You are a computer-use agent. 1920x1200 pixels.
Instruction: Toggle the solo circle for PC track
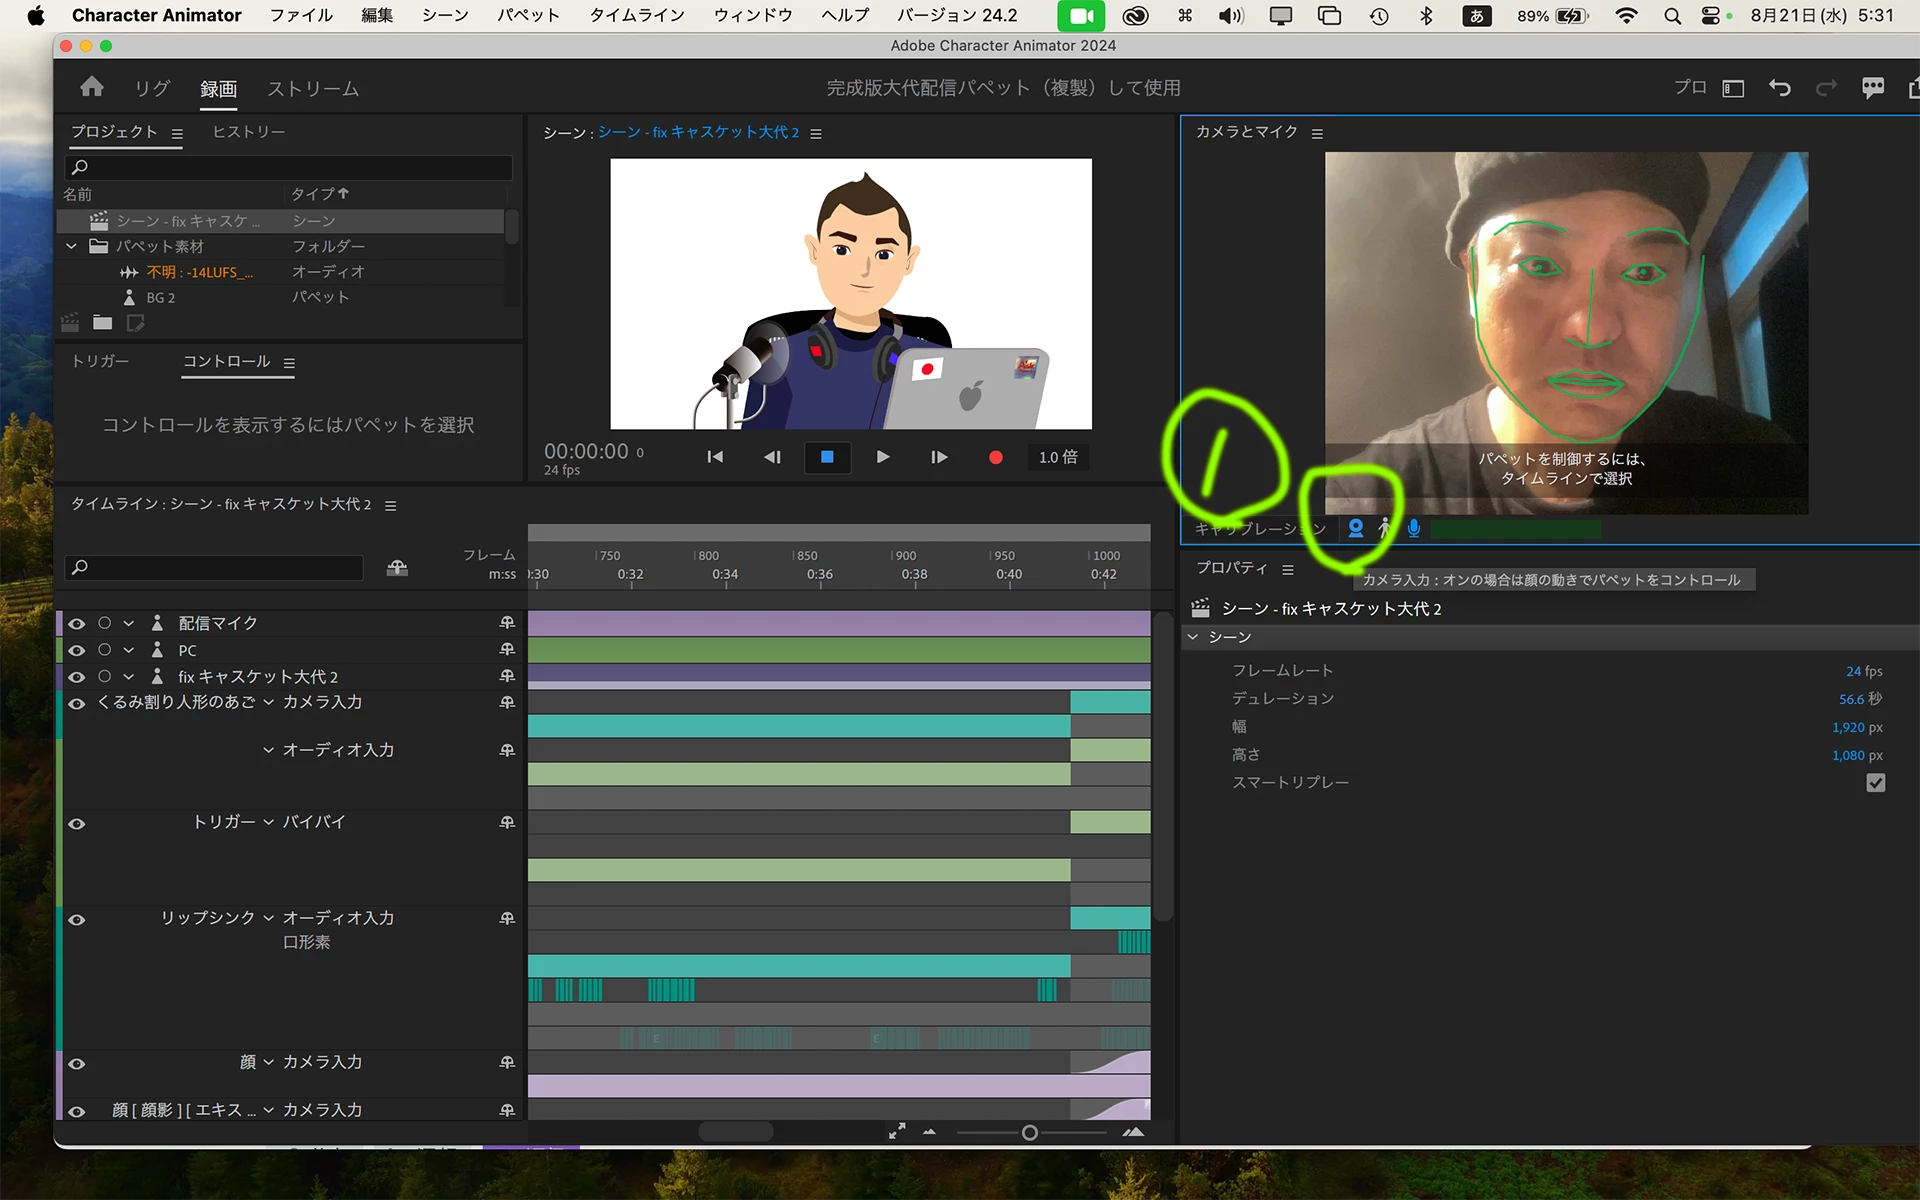tap(105, 650)
